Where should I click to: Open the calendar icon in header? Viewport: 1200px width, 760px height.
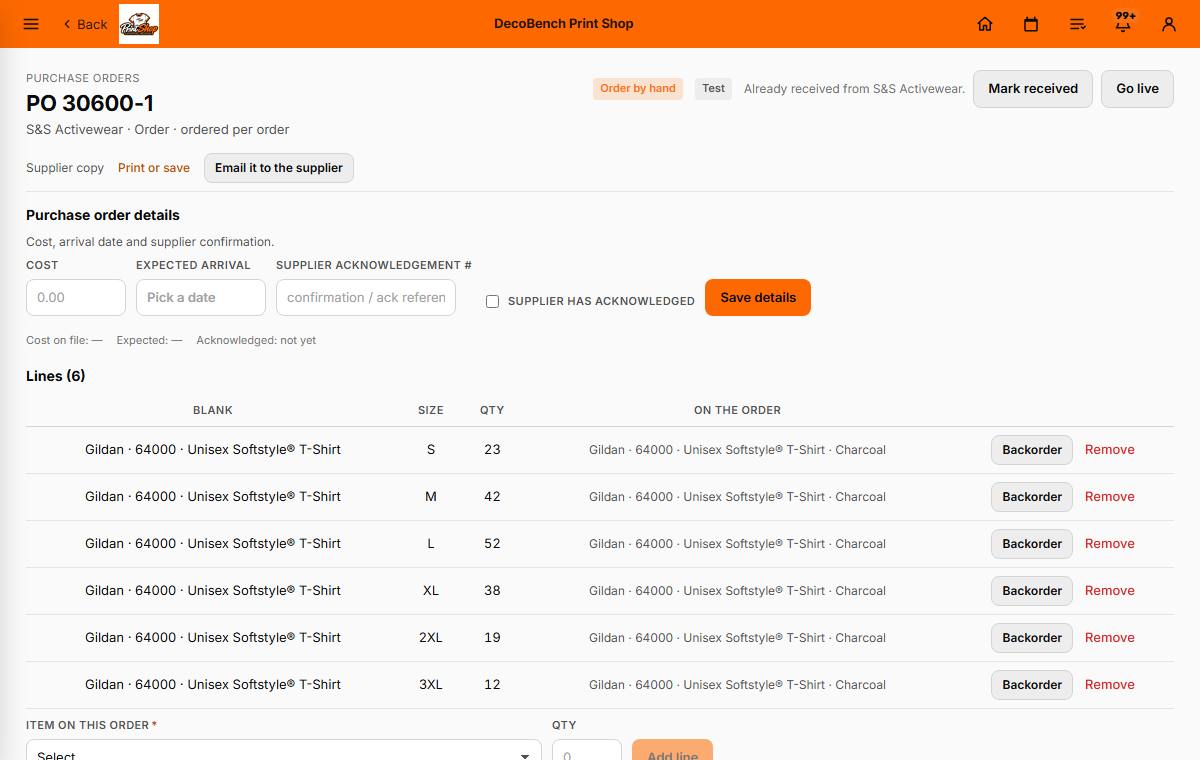tap(1031, 24)
